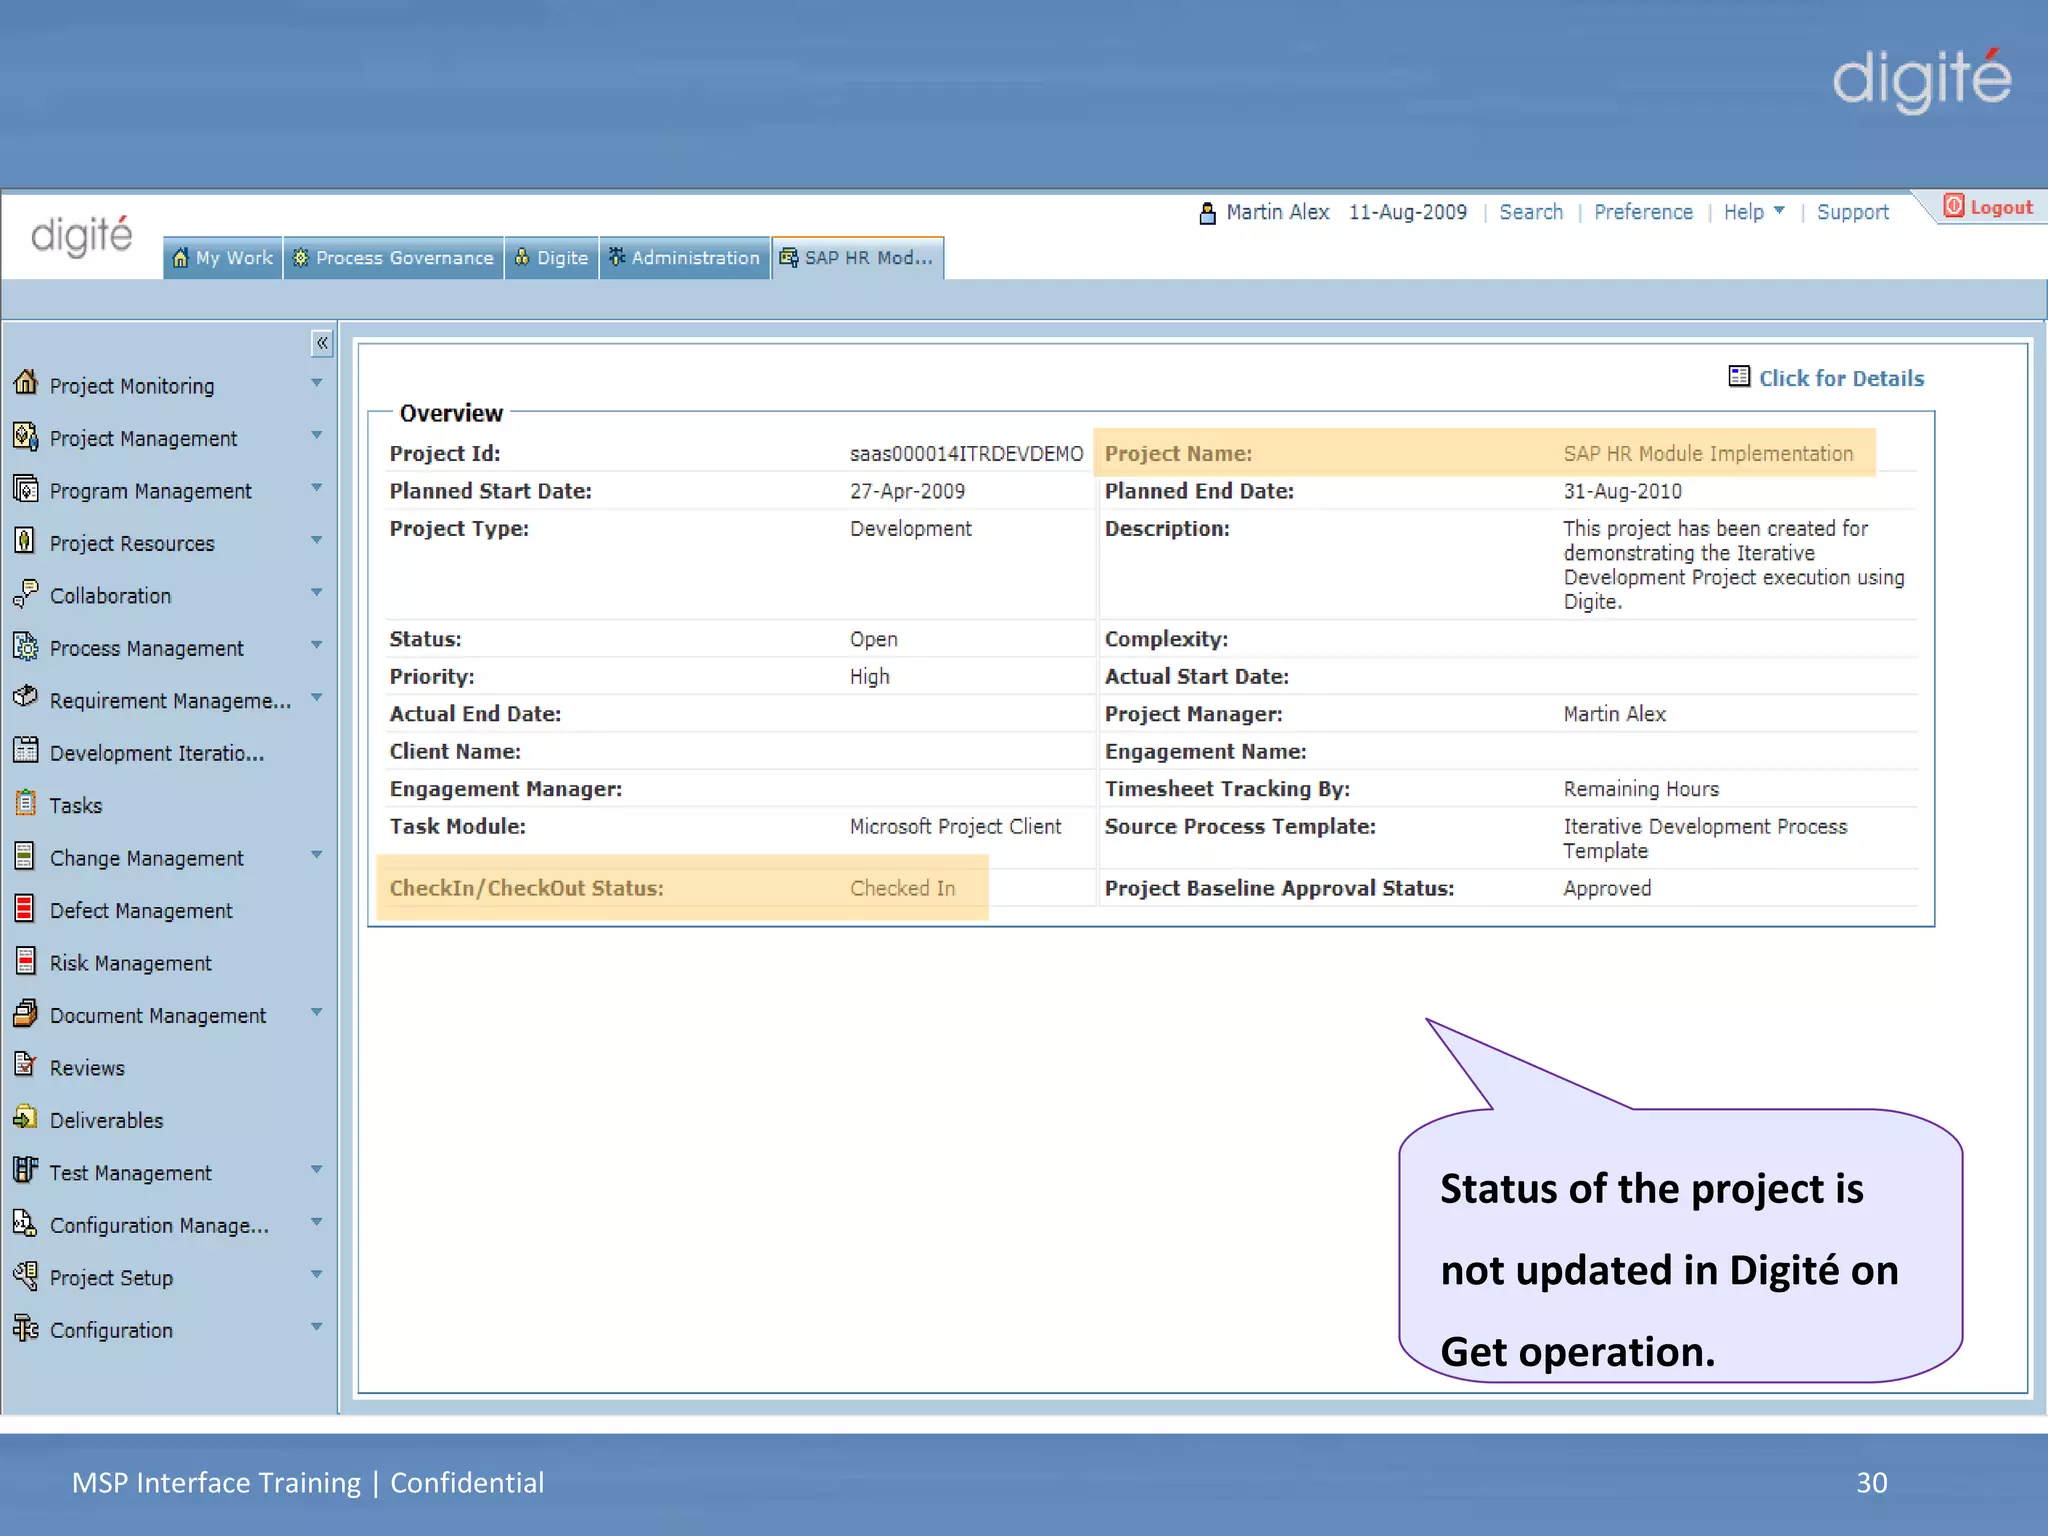Expand the Configuration menu arrow
Screen dimensions: 2048x1536
click(x=316, y=1327)
